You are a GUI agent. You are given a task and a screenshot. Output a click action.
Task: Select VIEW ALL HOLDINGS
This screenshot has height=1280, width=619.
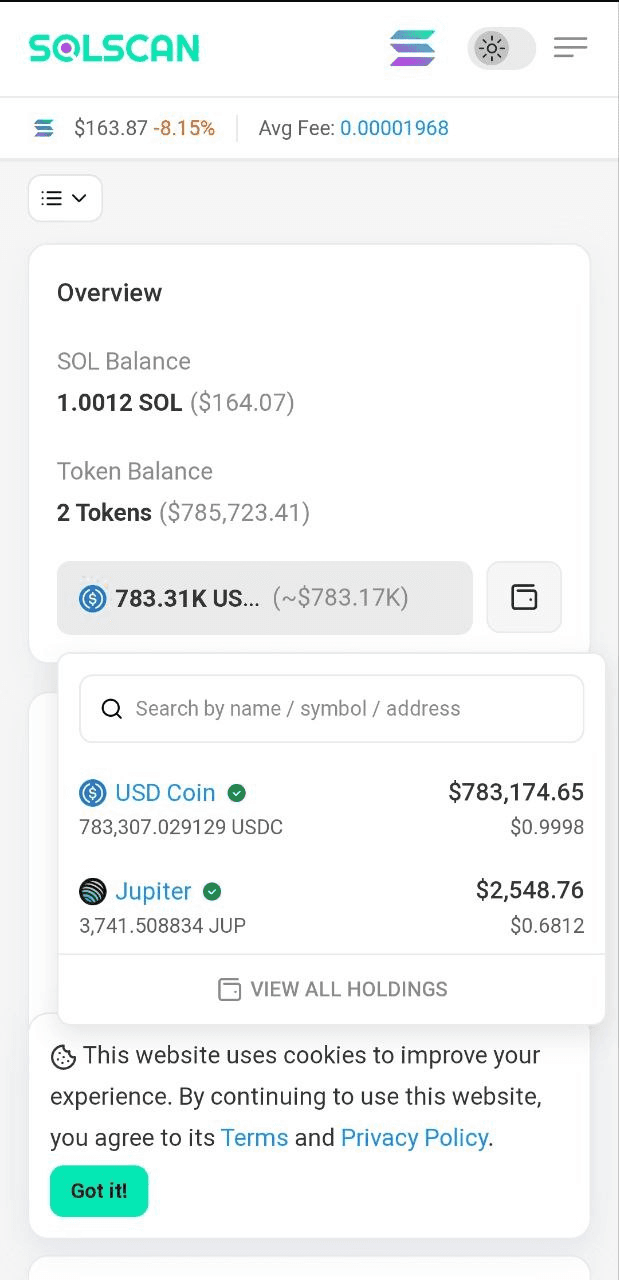point(332,989)
